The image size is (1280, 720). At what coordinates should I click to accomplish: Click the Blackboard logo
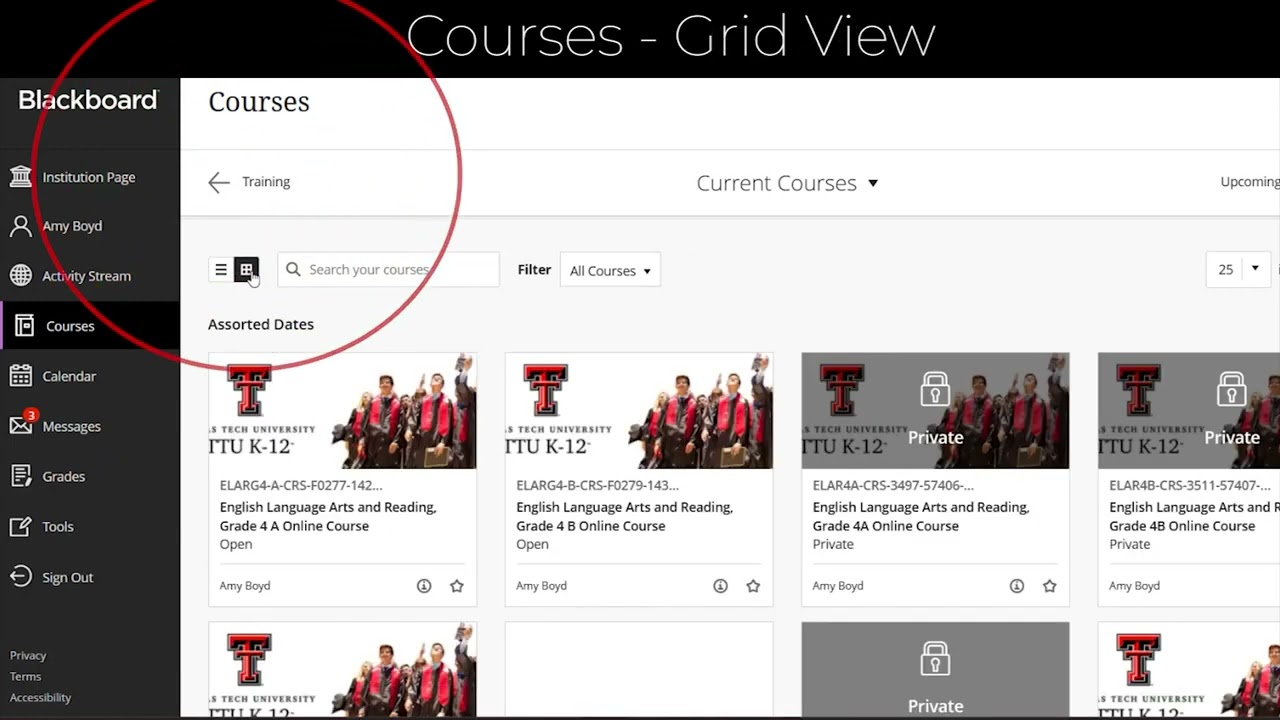tap(88, 100)
